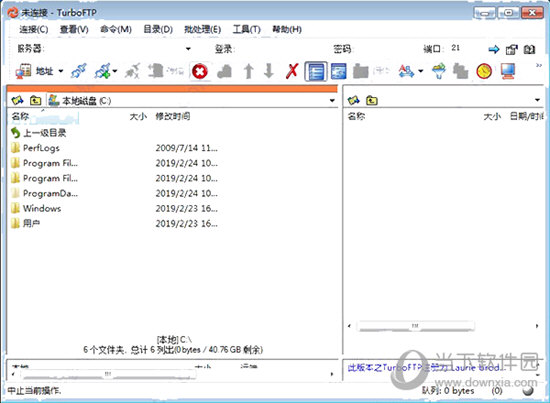Sort remote files by 名称 column
This screenshot has height=403, width=550.
356,116
